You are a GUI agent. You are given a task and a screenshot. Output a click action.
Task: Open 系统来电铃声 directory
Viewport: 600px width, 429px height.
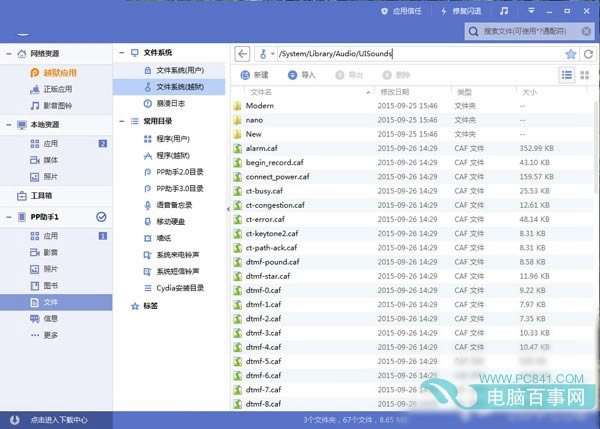click(x=171, y=255)
